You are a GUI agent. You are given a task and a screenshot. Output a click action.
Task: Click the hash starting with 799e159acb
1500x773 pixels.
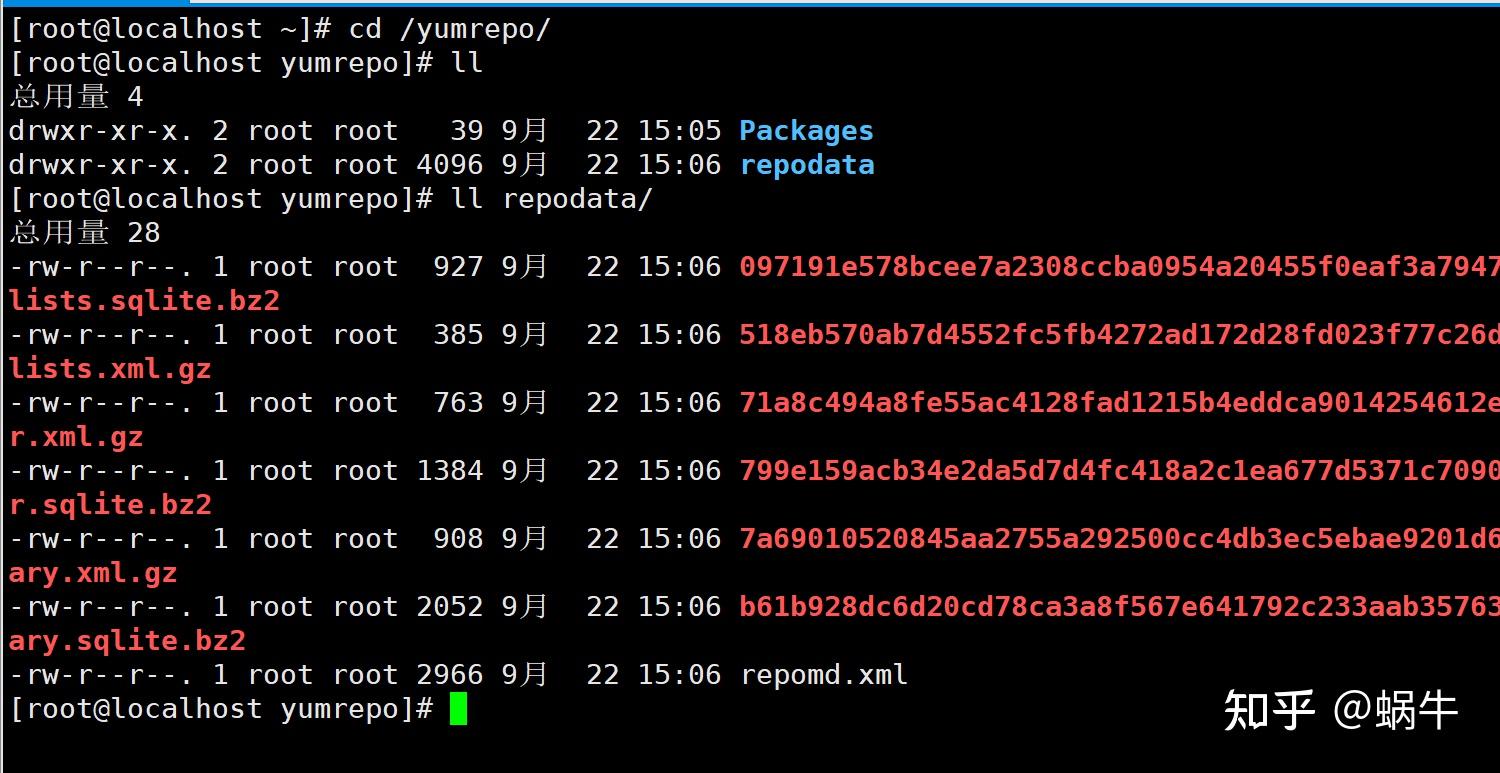pyautogui.click(x=1120, y=471)
